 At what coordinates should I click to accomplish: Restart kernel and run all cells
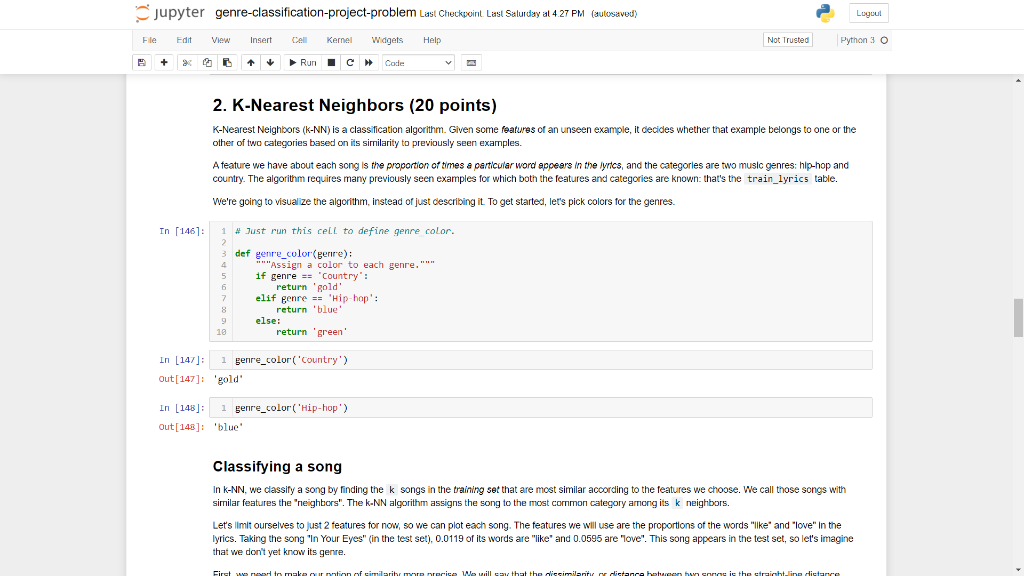pyautogui.click(x=369, y=62)
